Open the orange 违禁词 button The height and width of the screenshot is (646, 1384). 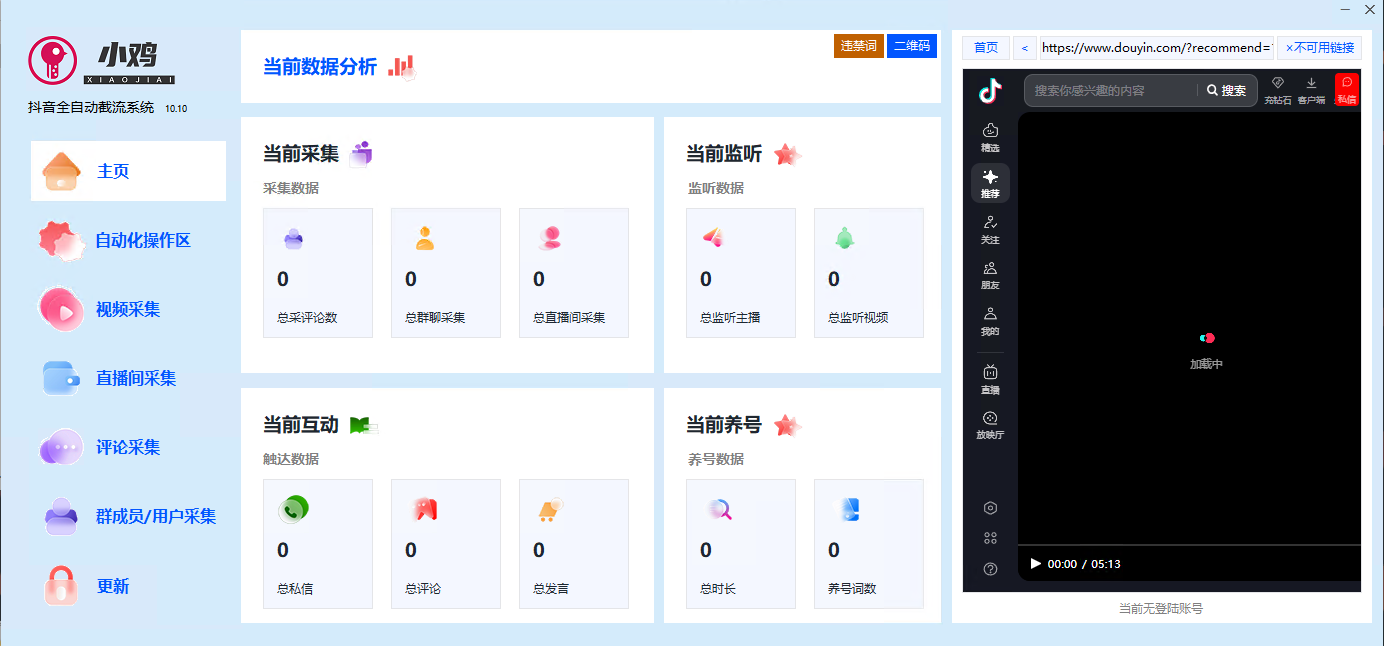tap(859, 46)
